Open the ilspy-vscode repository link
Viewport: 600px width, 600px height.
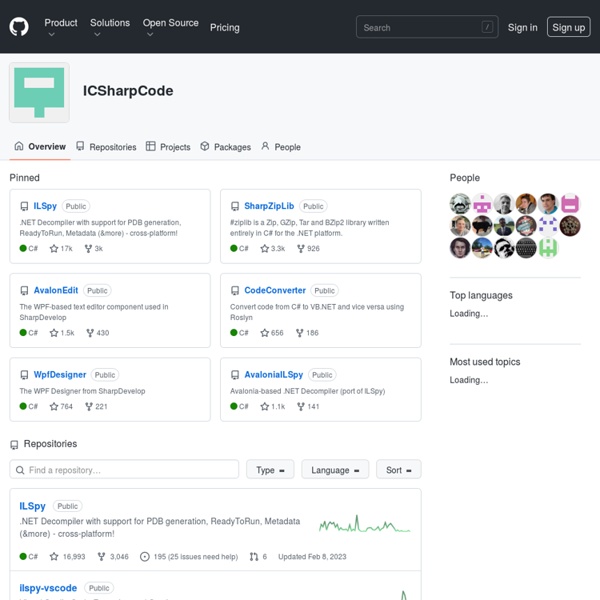[x=48, y=588]
